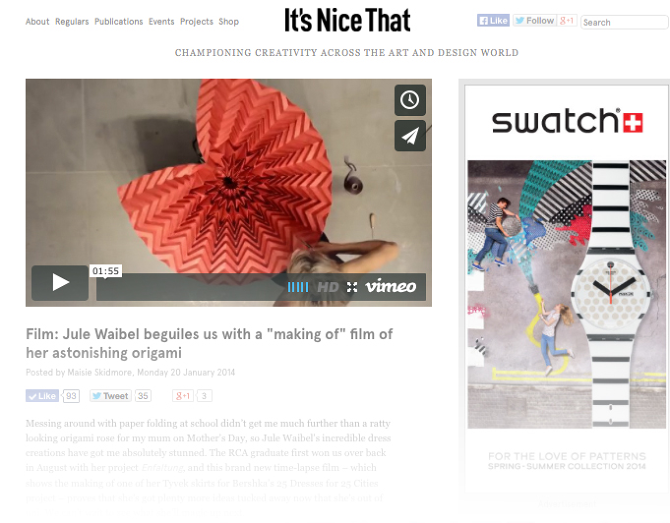
Task: Open the Regulars menu item
Action: click(72, 22)
